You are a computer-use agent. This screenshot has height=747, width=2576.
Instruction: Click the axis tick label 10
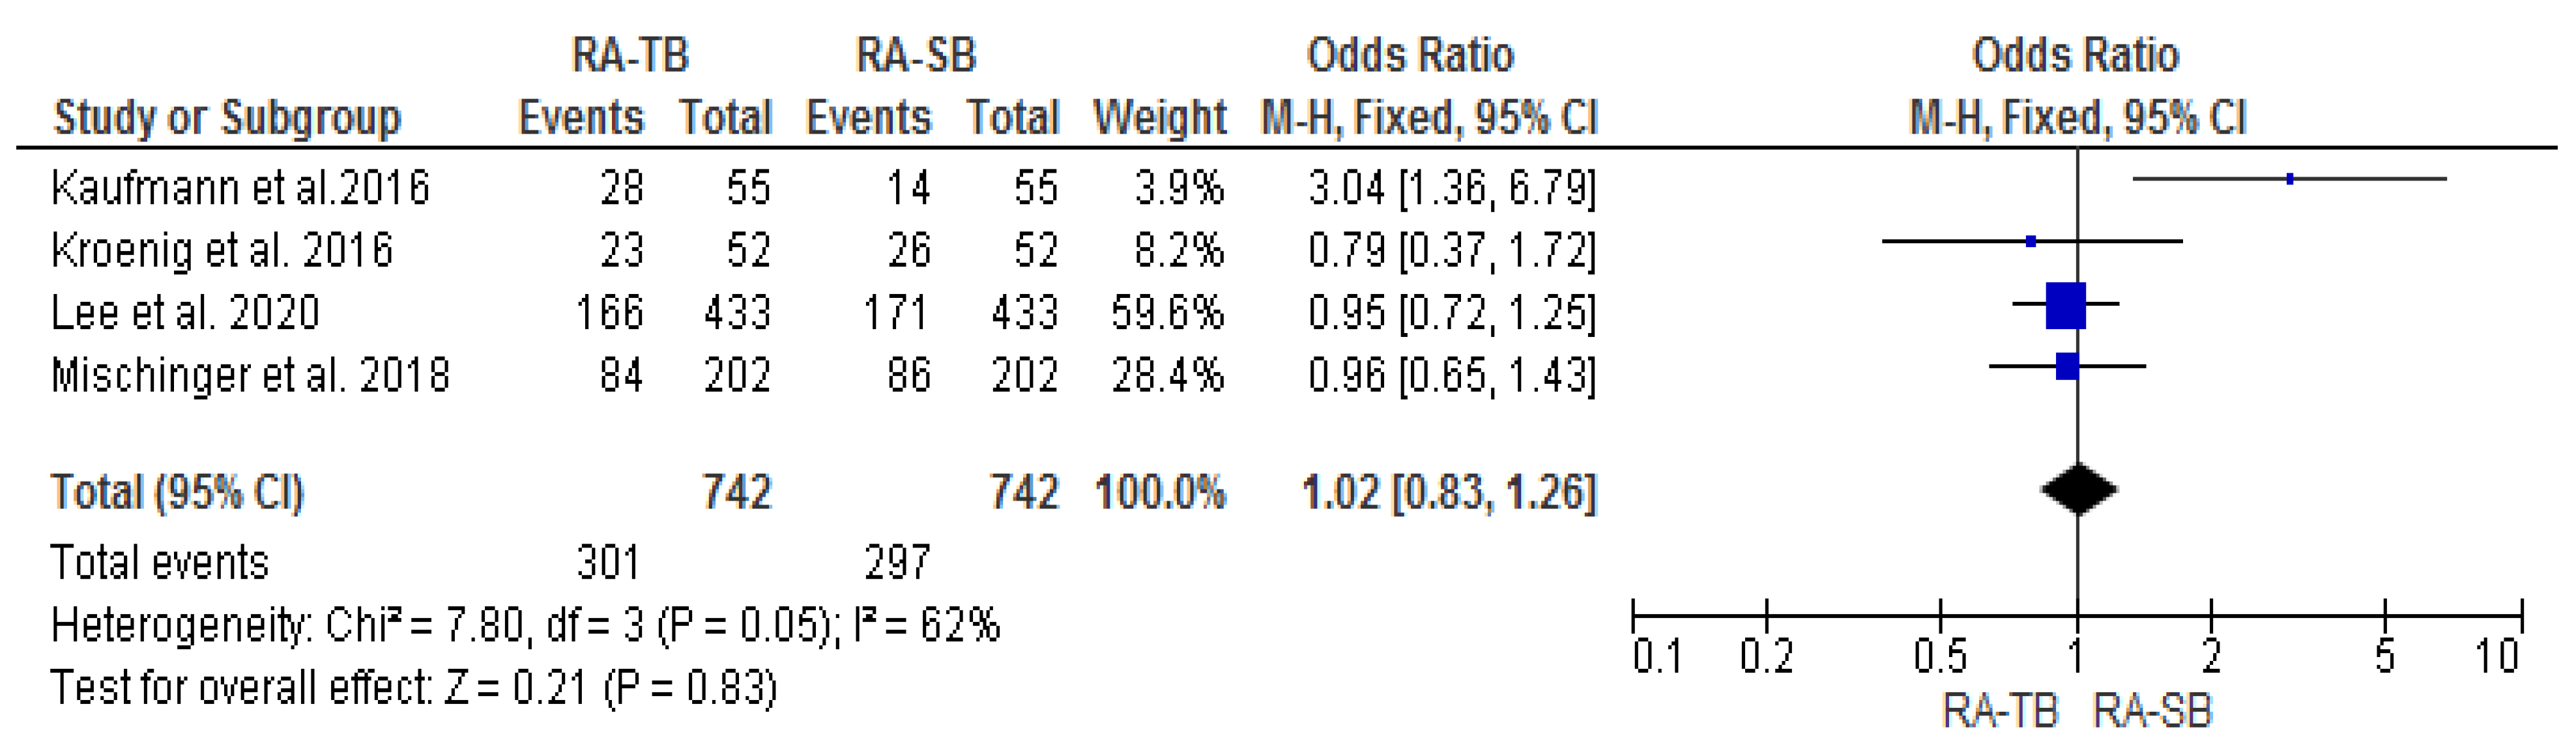tap(2495, 657)
